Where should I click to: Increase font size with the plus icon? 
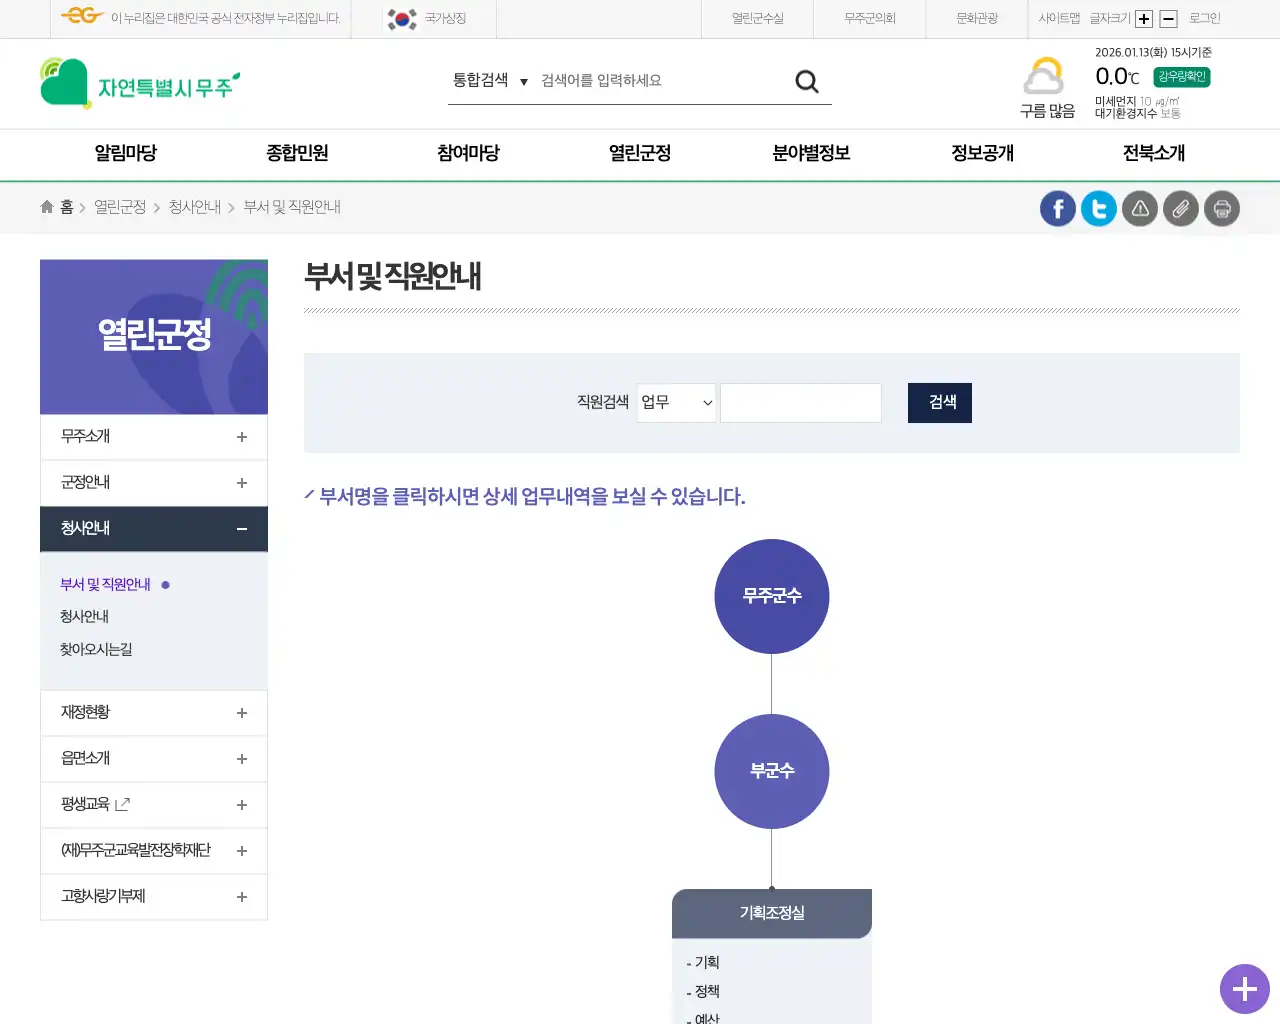pyautogui.click(x=1146, y=18)
